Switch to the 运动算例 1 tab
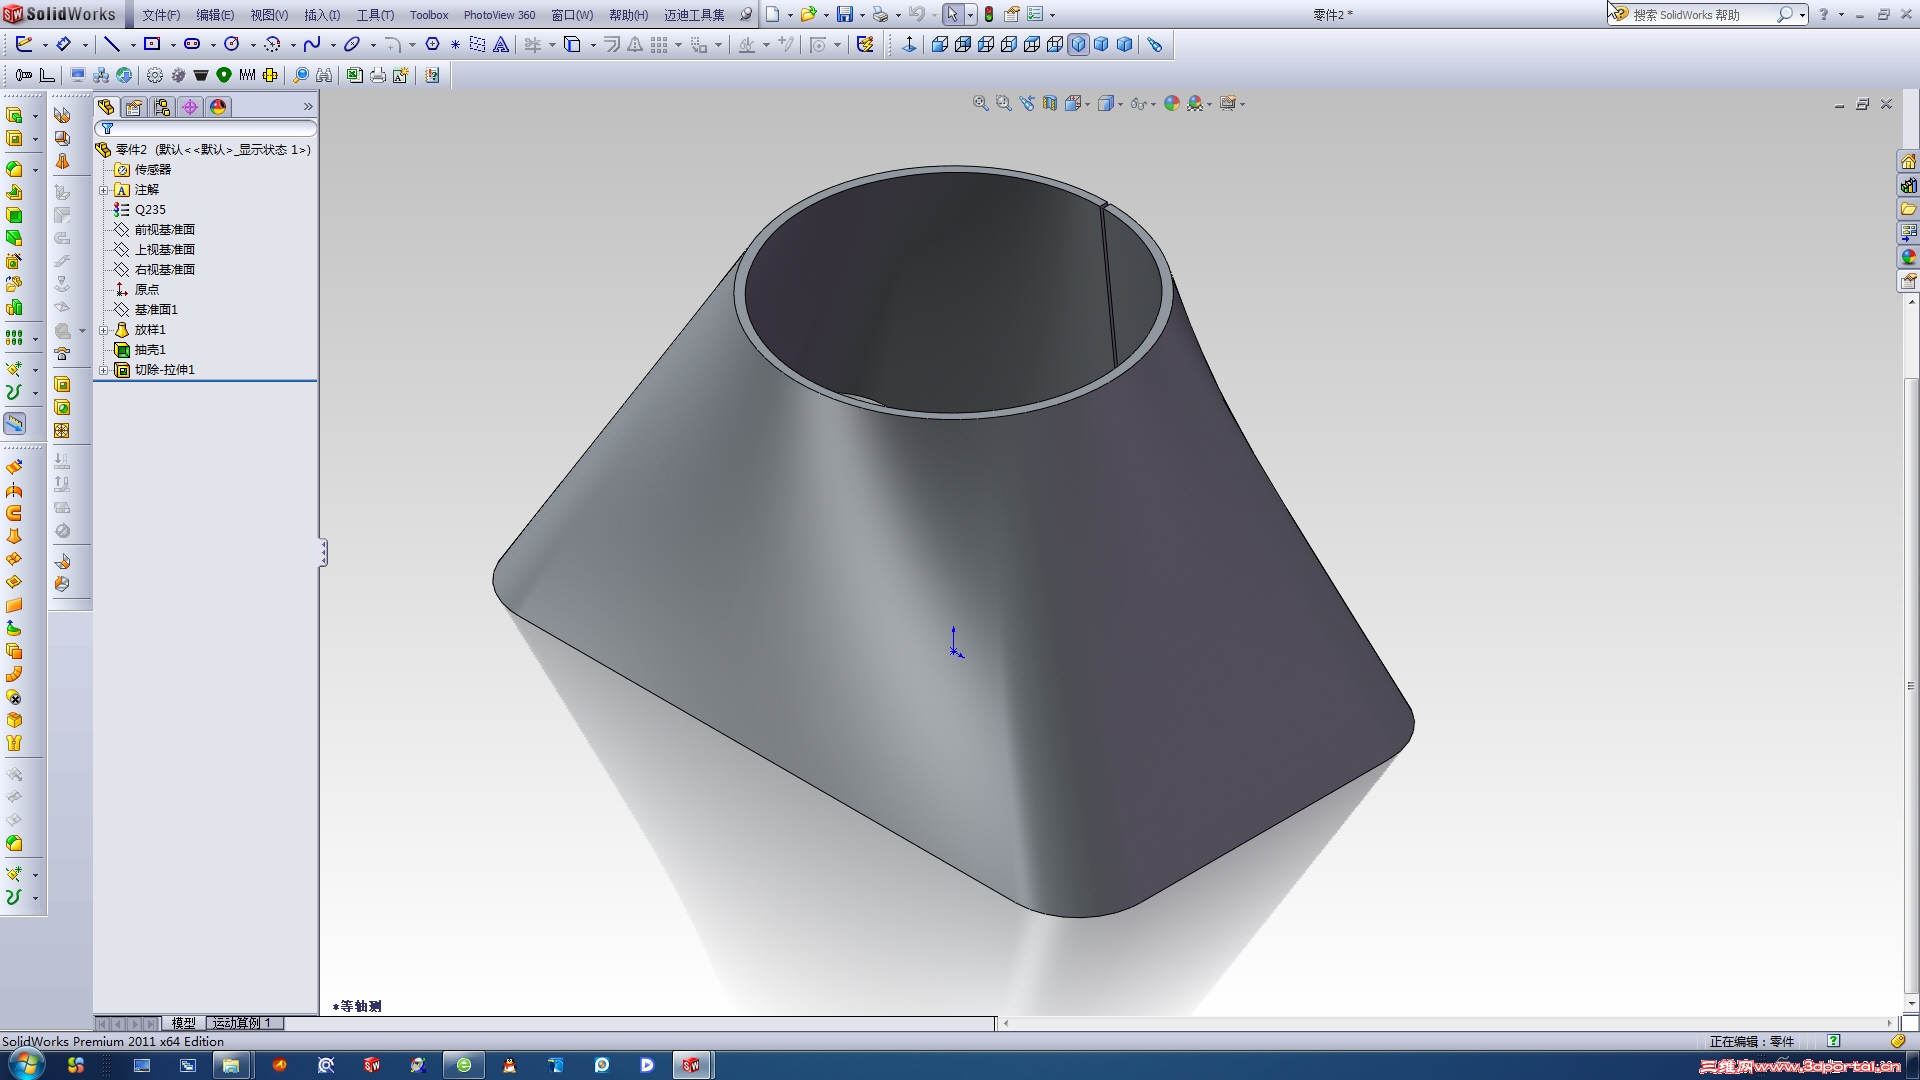 [243, 1023]
